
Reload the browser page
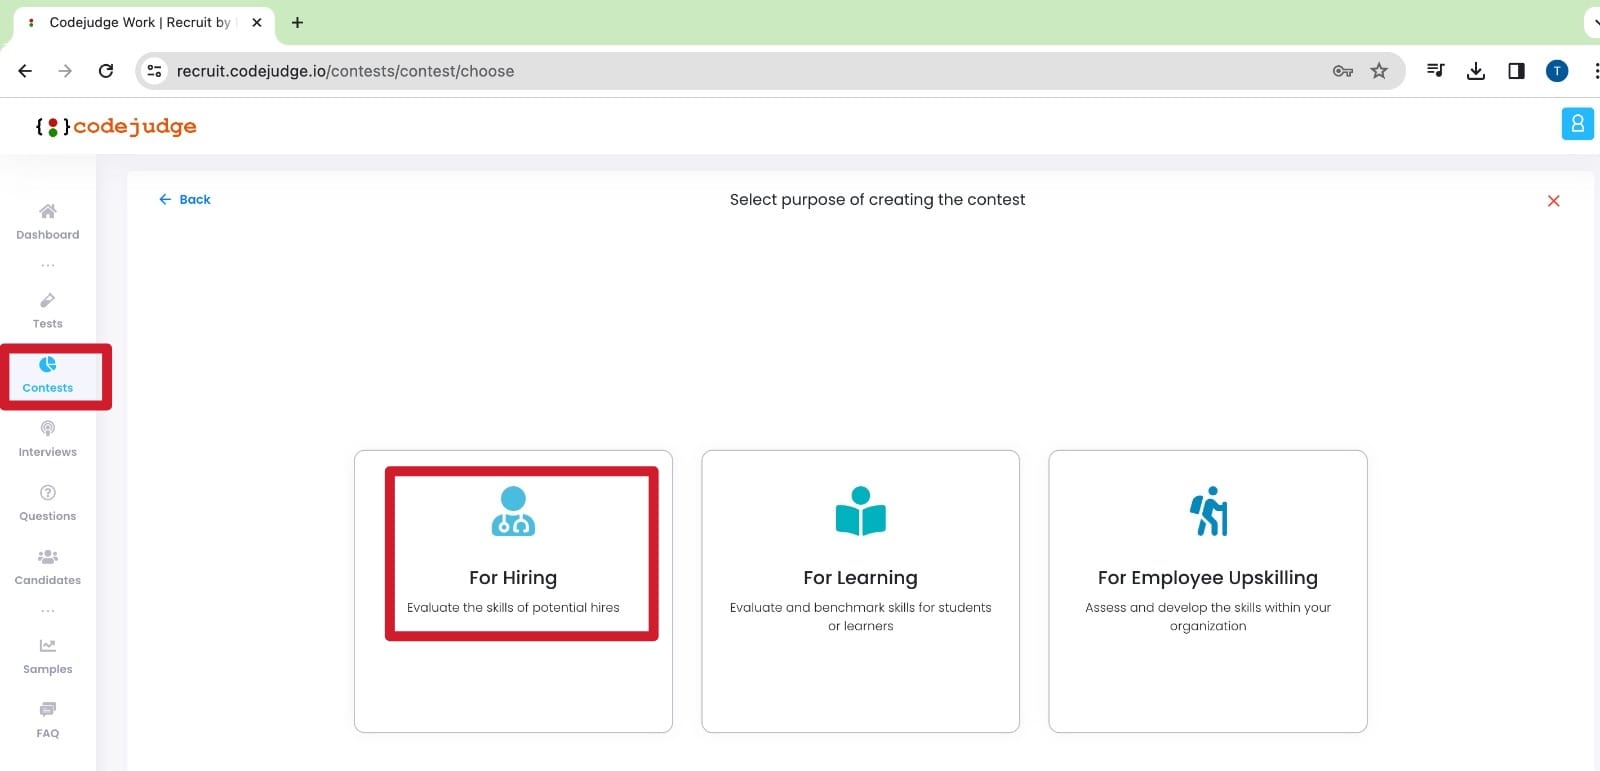point(106,71)
